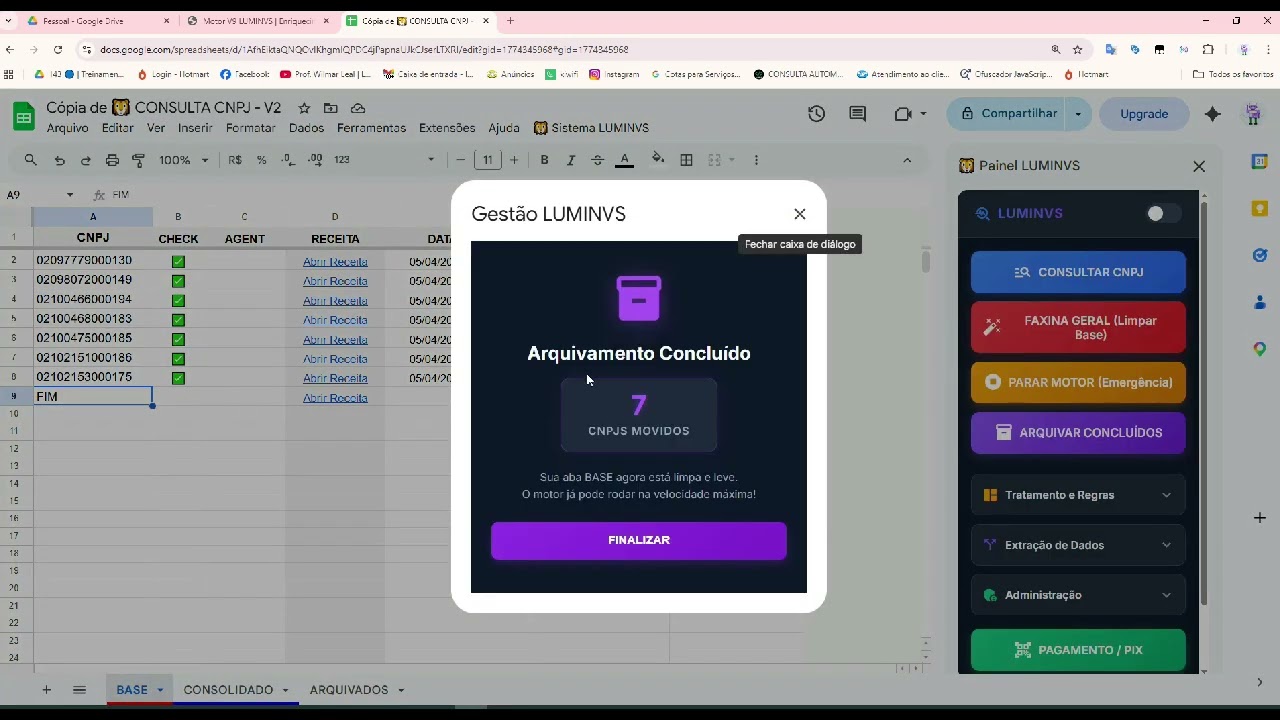Close the Painel LUMINVS sidebar
The image size is (1280, 720).
click(x=1199, y=166)
